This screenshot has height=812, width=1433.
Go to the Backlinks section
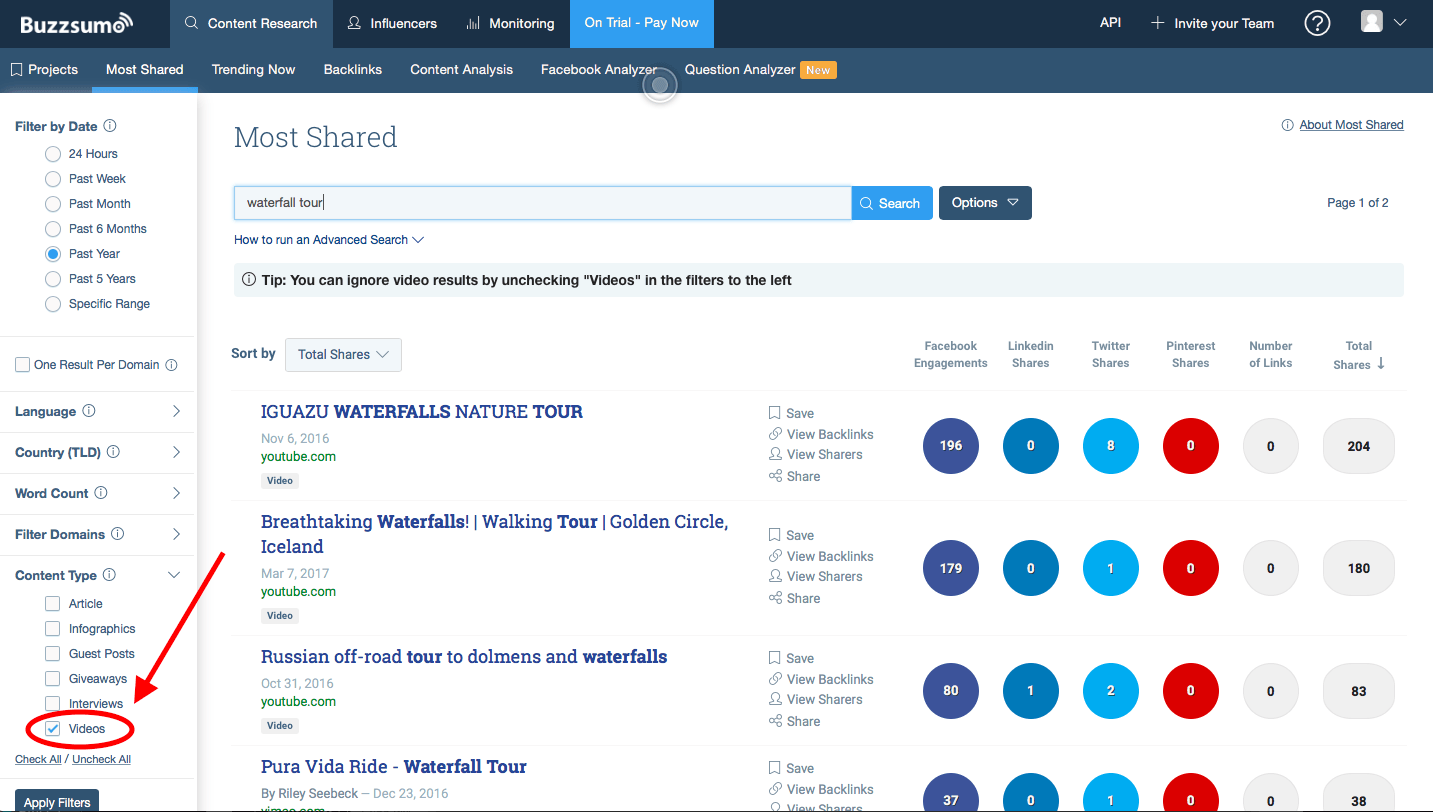point(353,69)
